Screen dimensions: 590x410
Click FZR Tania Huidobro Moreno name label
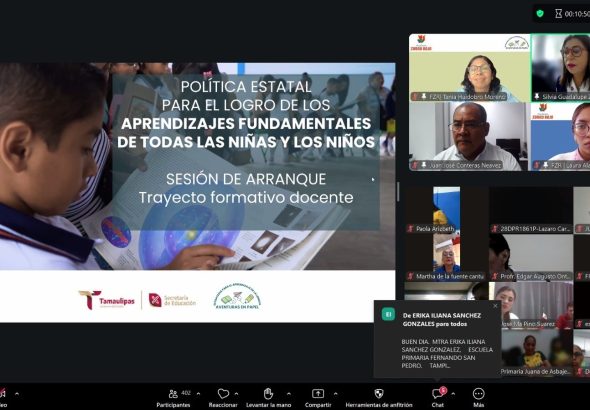tap(468, 97)
